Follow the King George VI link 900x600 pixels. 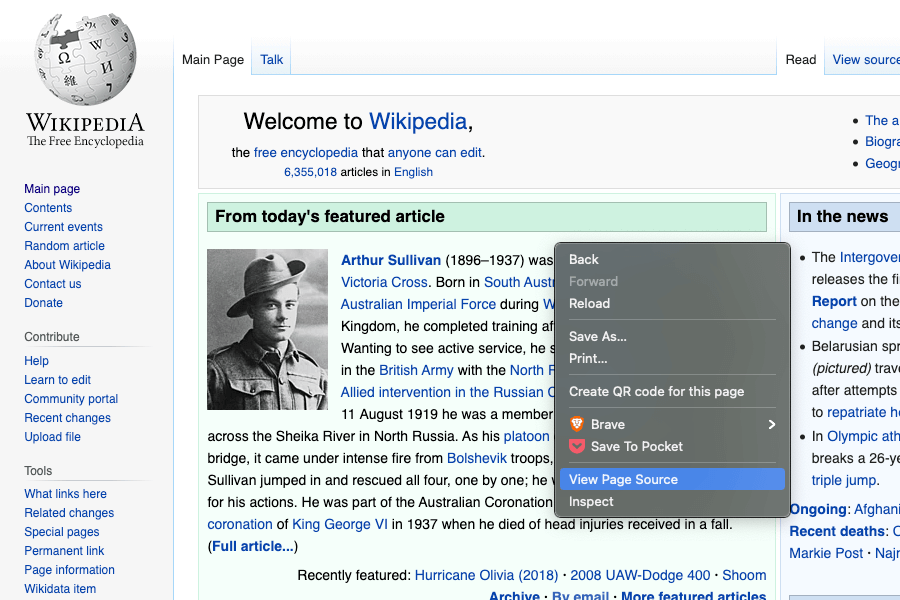(x=340, y=524)
